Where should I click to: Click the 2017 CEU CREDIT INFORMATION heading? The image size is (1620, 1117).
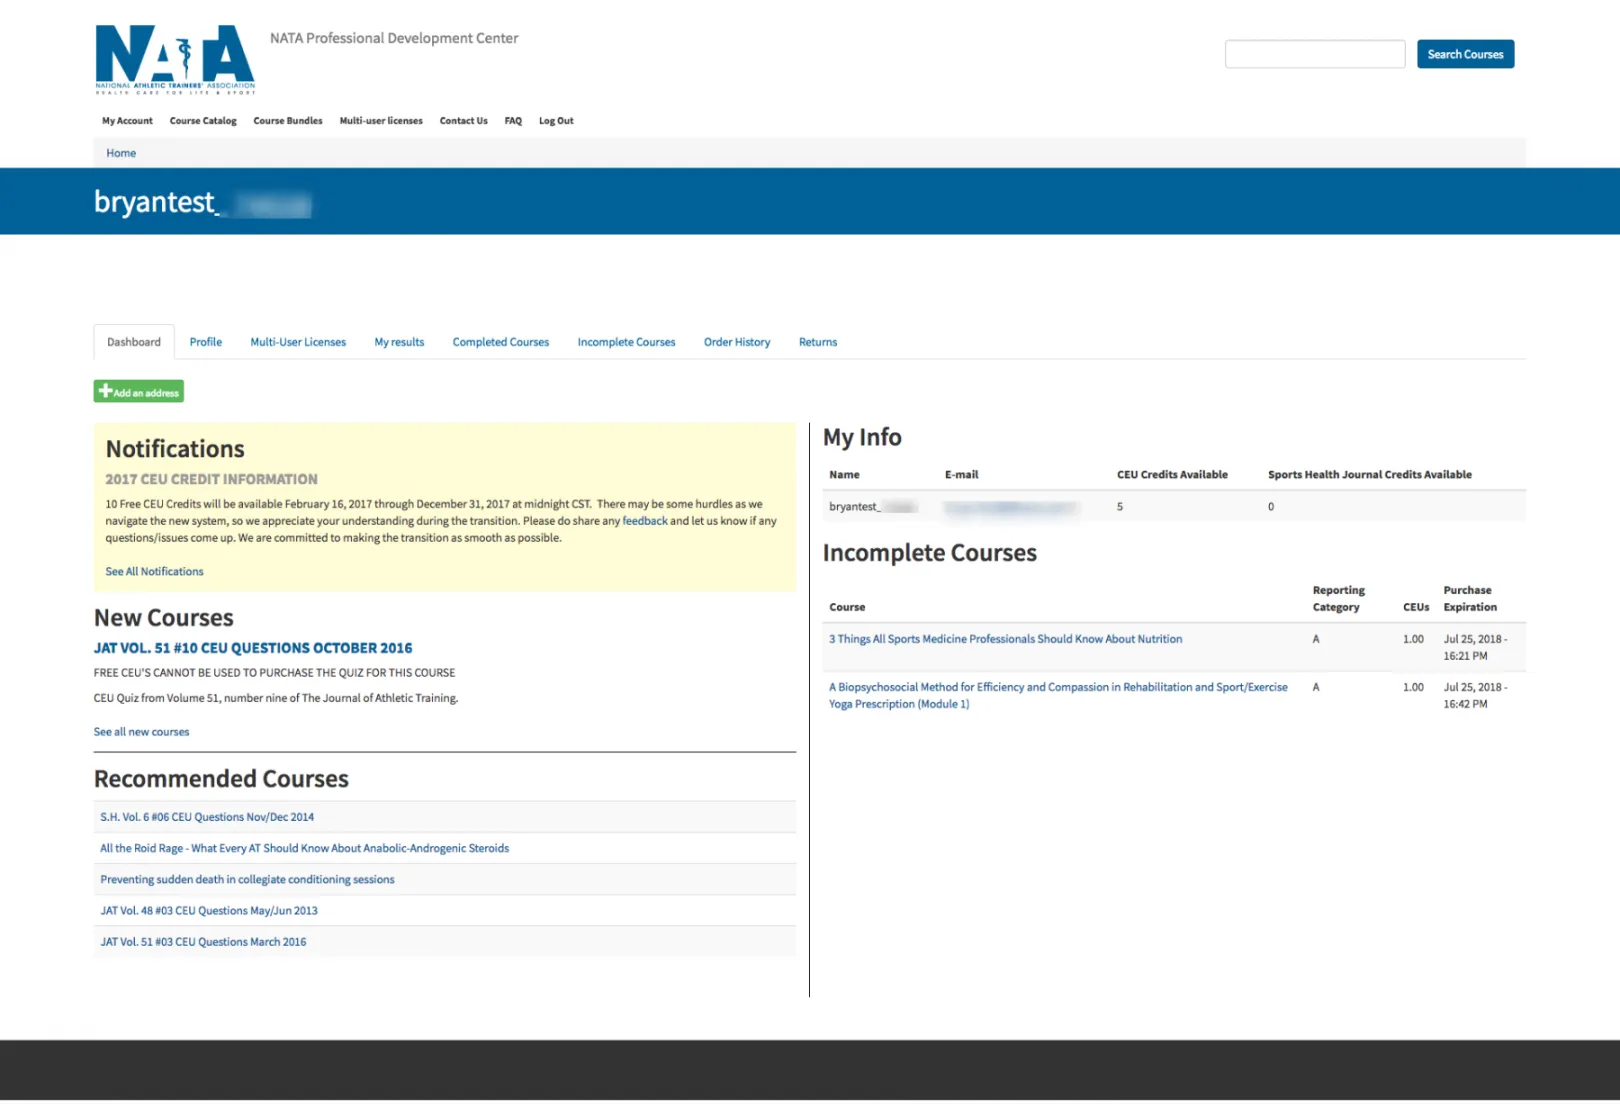click(211, 479)
